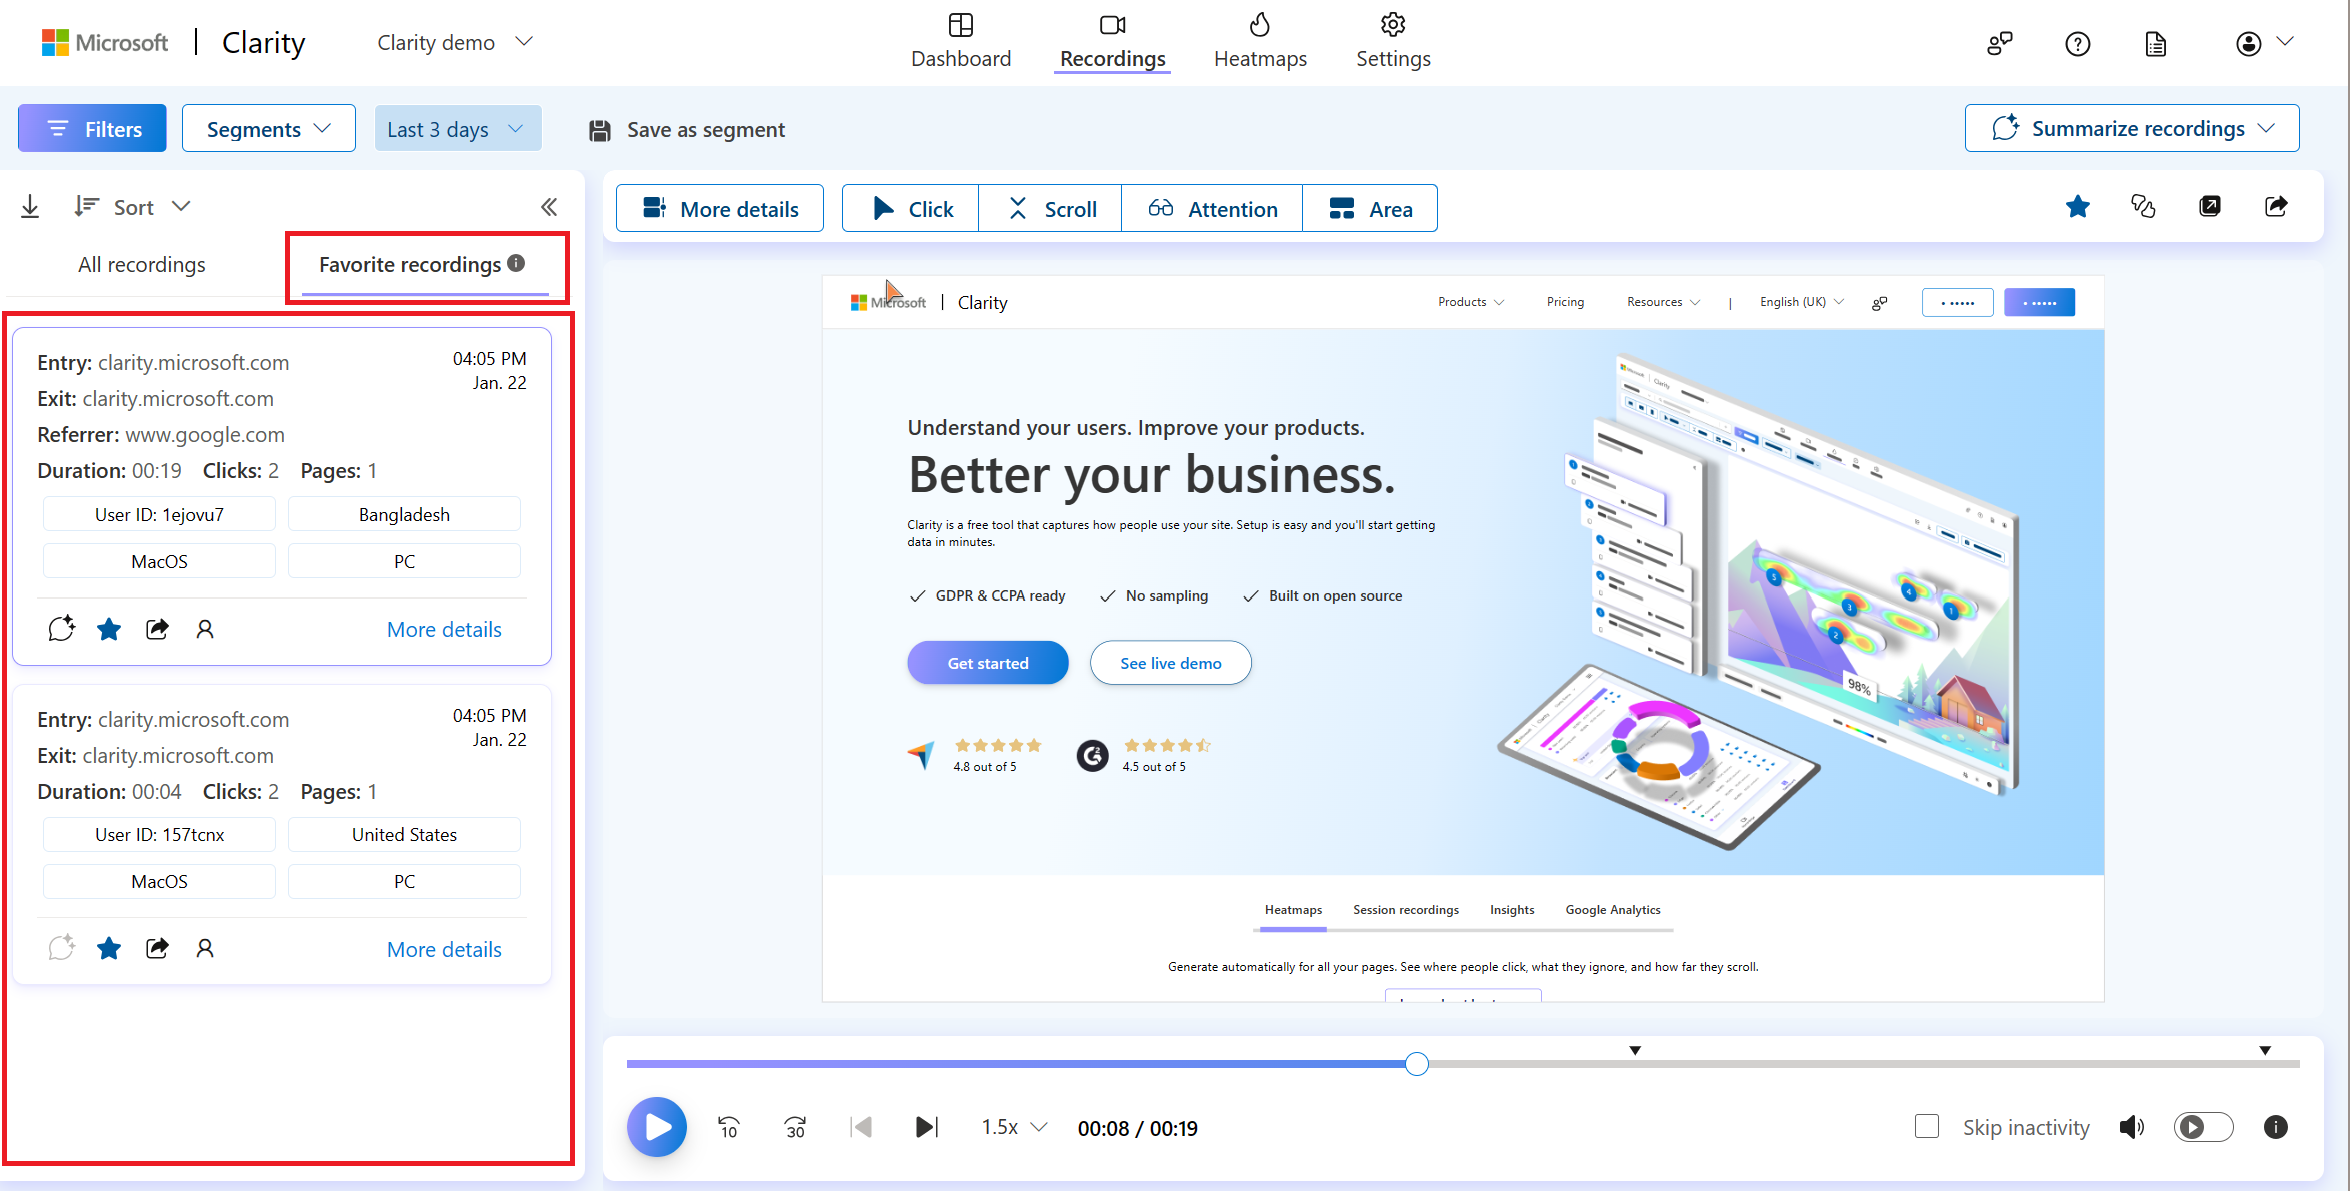This screenshot has width=2350, height=1192.
Task: View user profile for 1ejovu7 recording
Action: point(205,628)
